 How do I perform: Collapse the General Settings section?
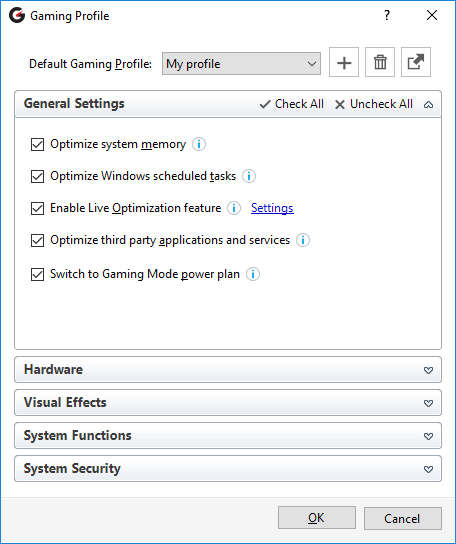point(428,104)
